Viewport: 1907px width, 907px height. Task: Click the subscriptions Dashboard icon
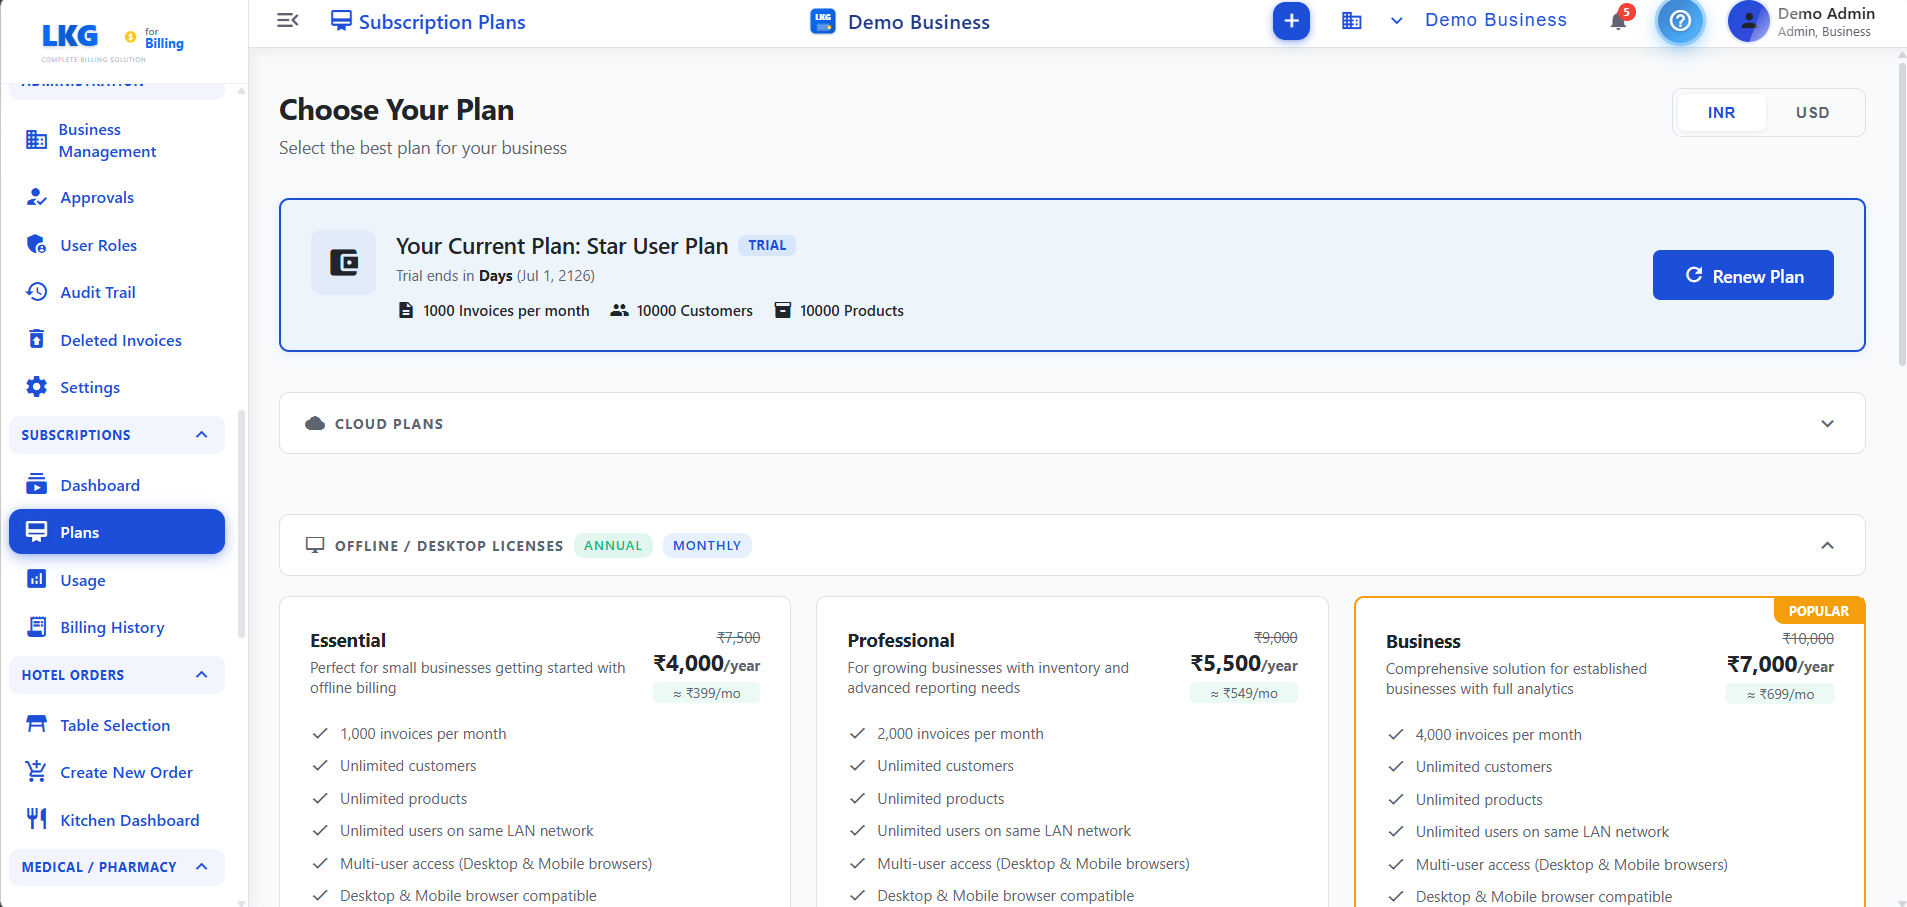click(x=37, y=484)
